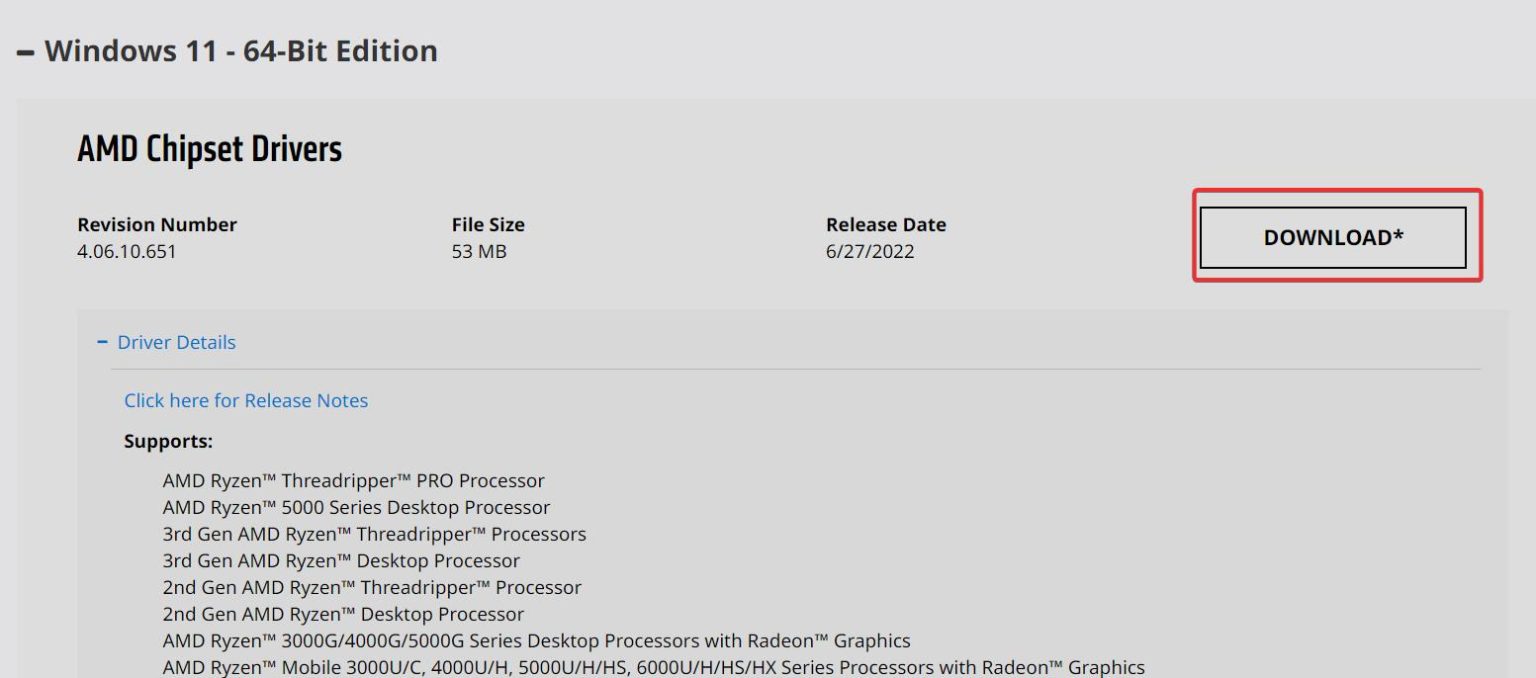Click the 3rd Gen Ryzen Desktop Processor entry
The image size is (1536, 678).
tap(341, 561)
